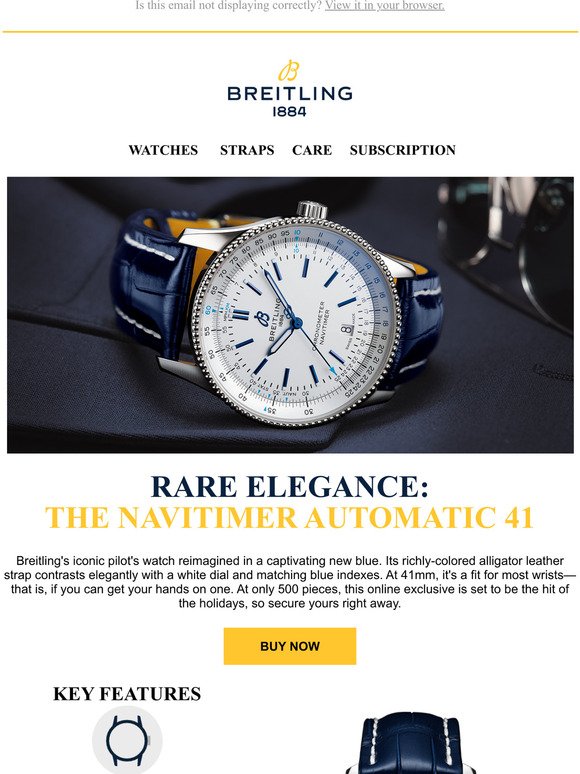
Task: Click the KEY FEATURES heading
Action: pyautogui.click(x=127, y=694)
